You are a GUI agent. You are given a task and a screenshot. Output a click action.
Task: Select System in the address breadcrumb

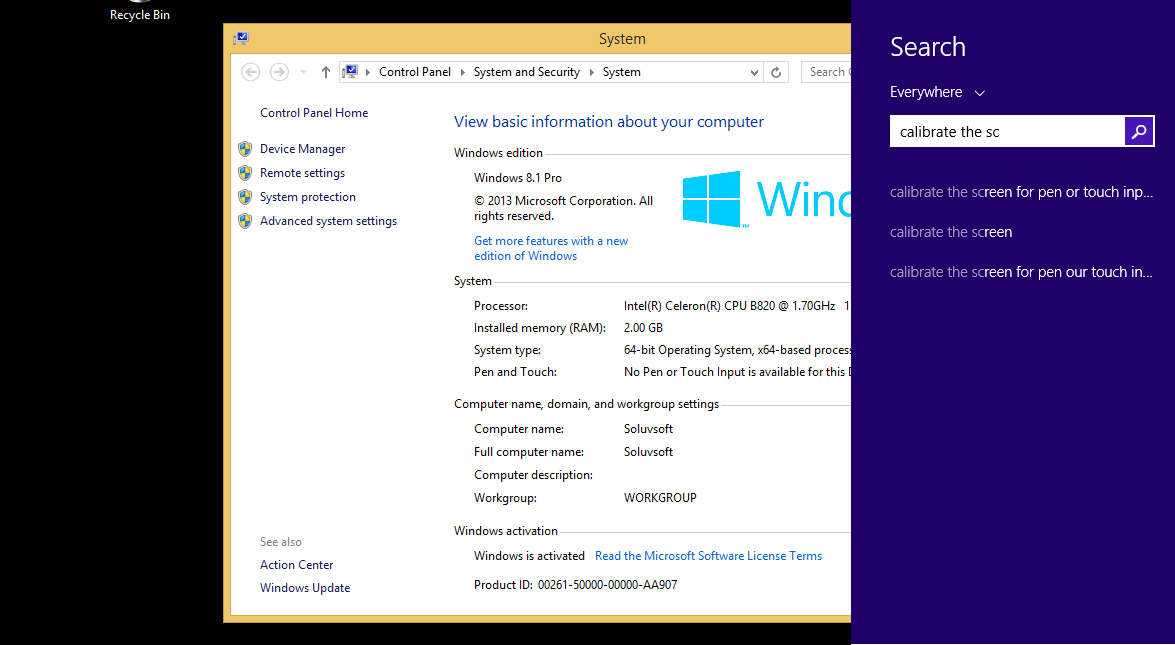622,72
